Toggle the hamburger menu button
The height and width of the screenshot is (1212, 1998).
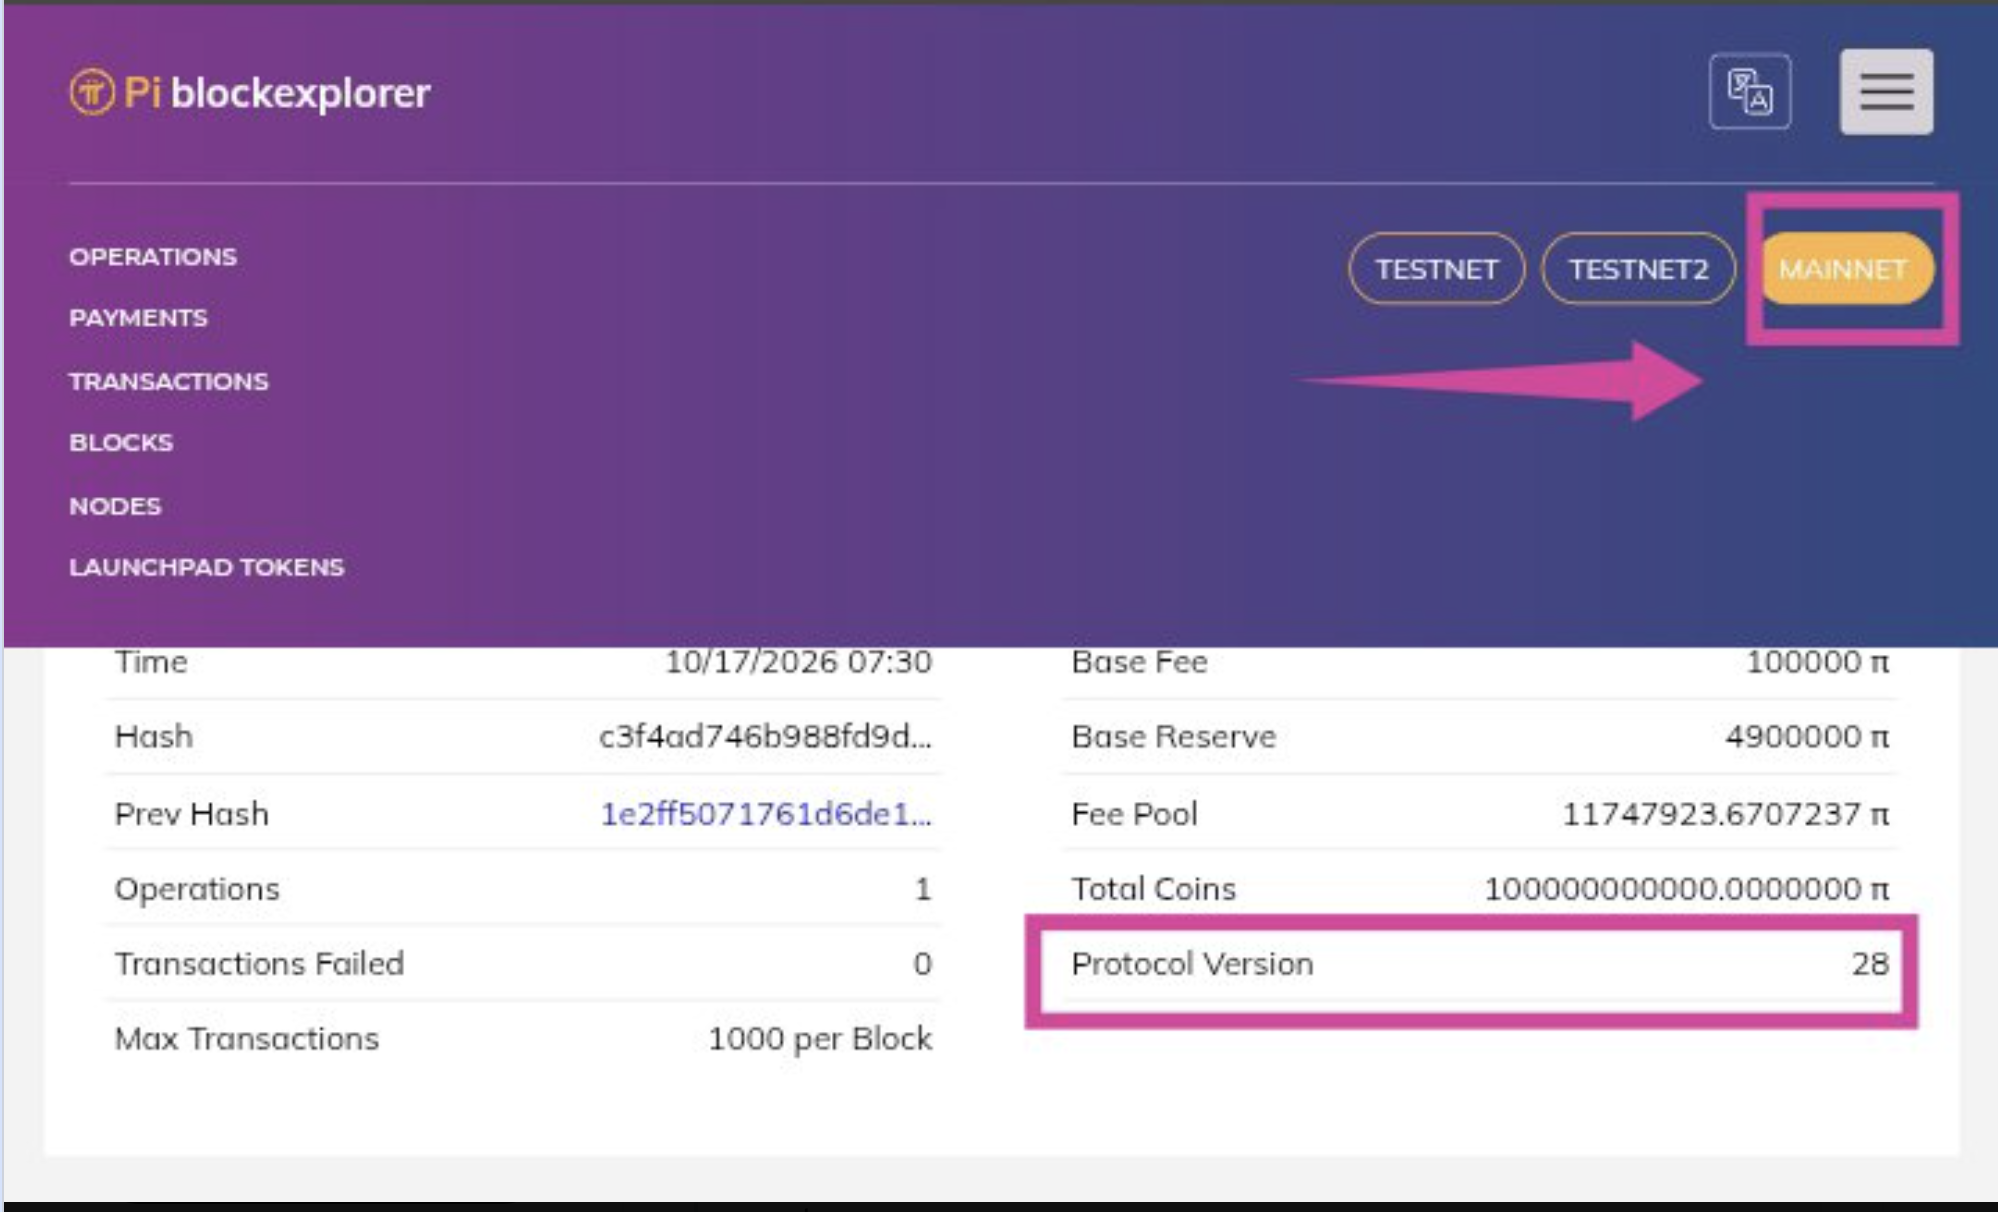tap(1886, 91)
